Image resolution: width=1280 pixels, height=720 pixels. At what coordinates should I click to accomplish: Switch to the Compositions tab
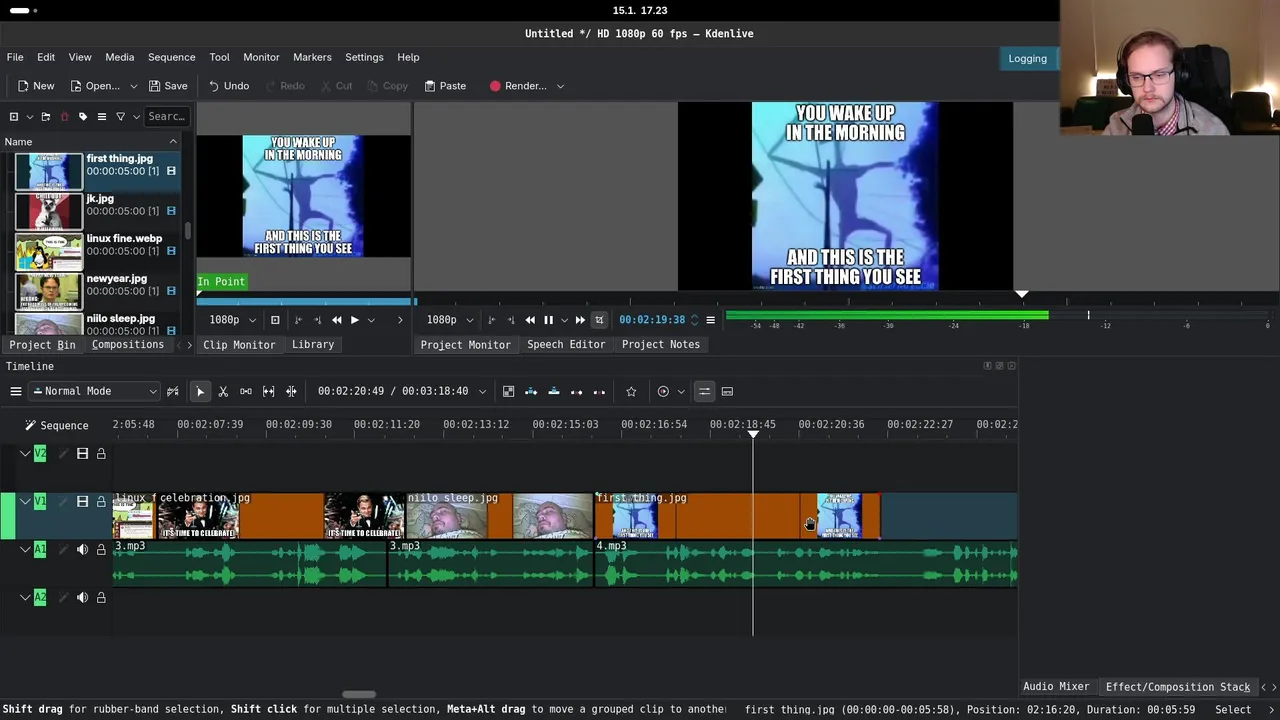(128, 344)
